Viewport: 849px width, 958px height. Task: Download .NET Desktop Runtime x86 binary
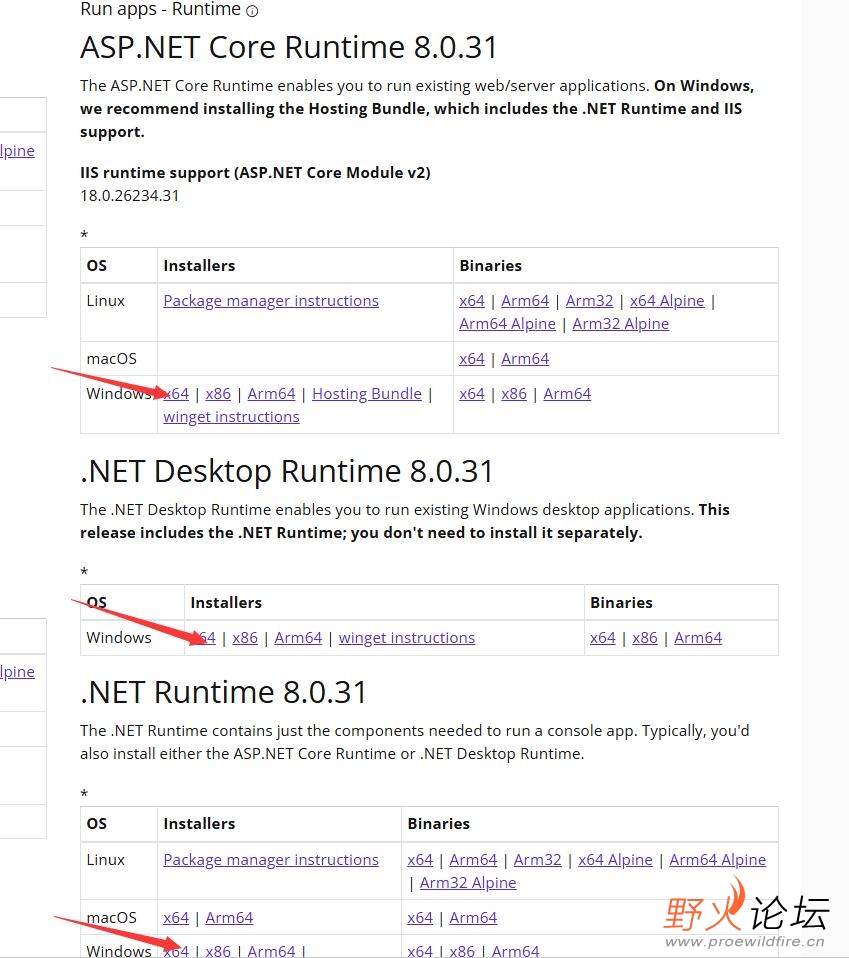click(x=644, y=637)
